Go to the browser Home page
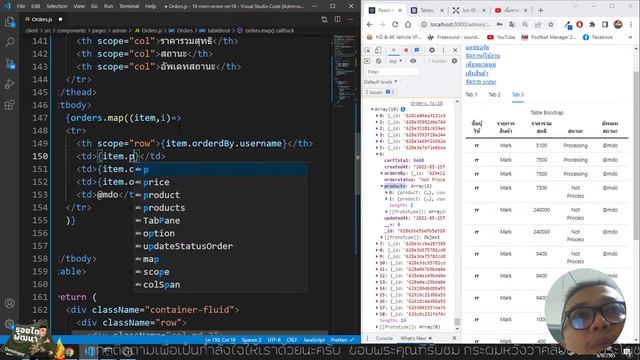The image size is (640, 360). click(408, 24)
